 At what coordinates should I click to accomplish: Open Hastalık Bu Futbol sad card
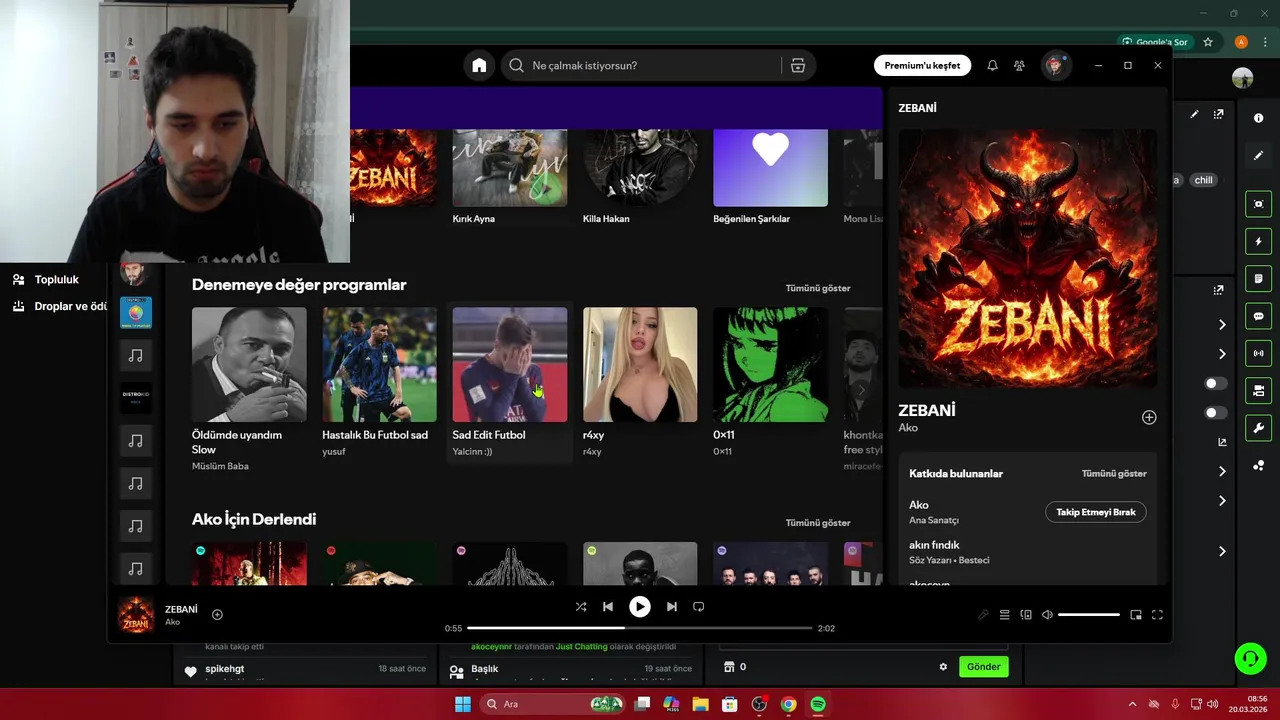pos(379,383)
